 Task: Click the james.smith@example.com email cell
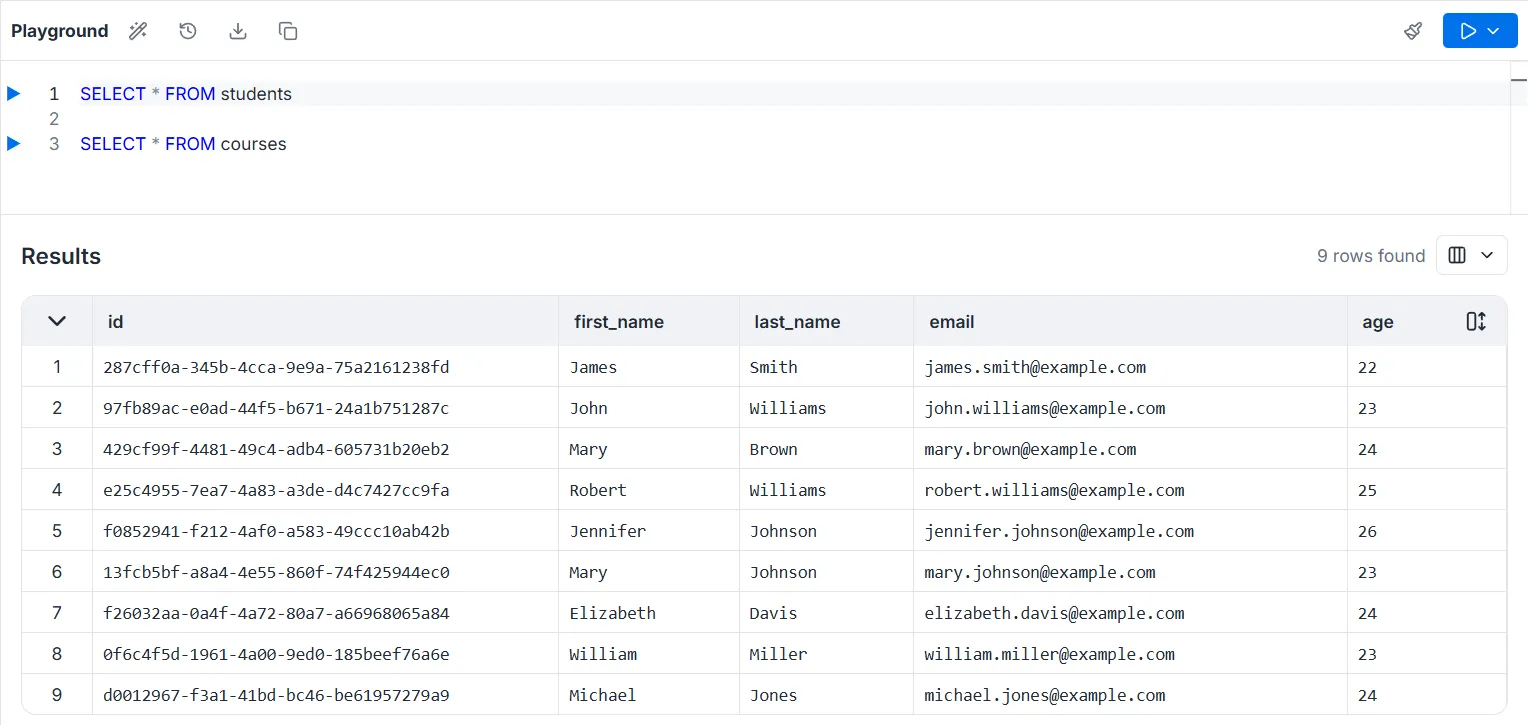[1035, 367]
